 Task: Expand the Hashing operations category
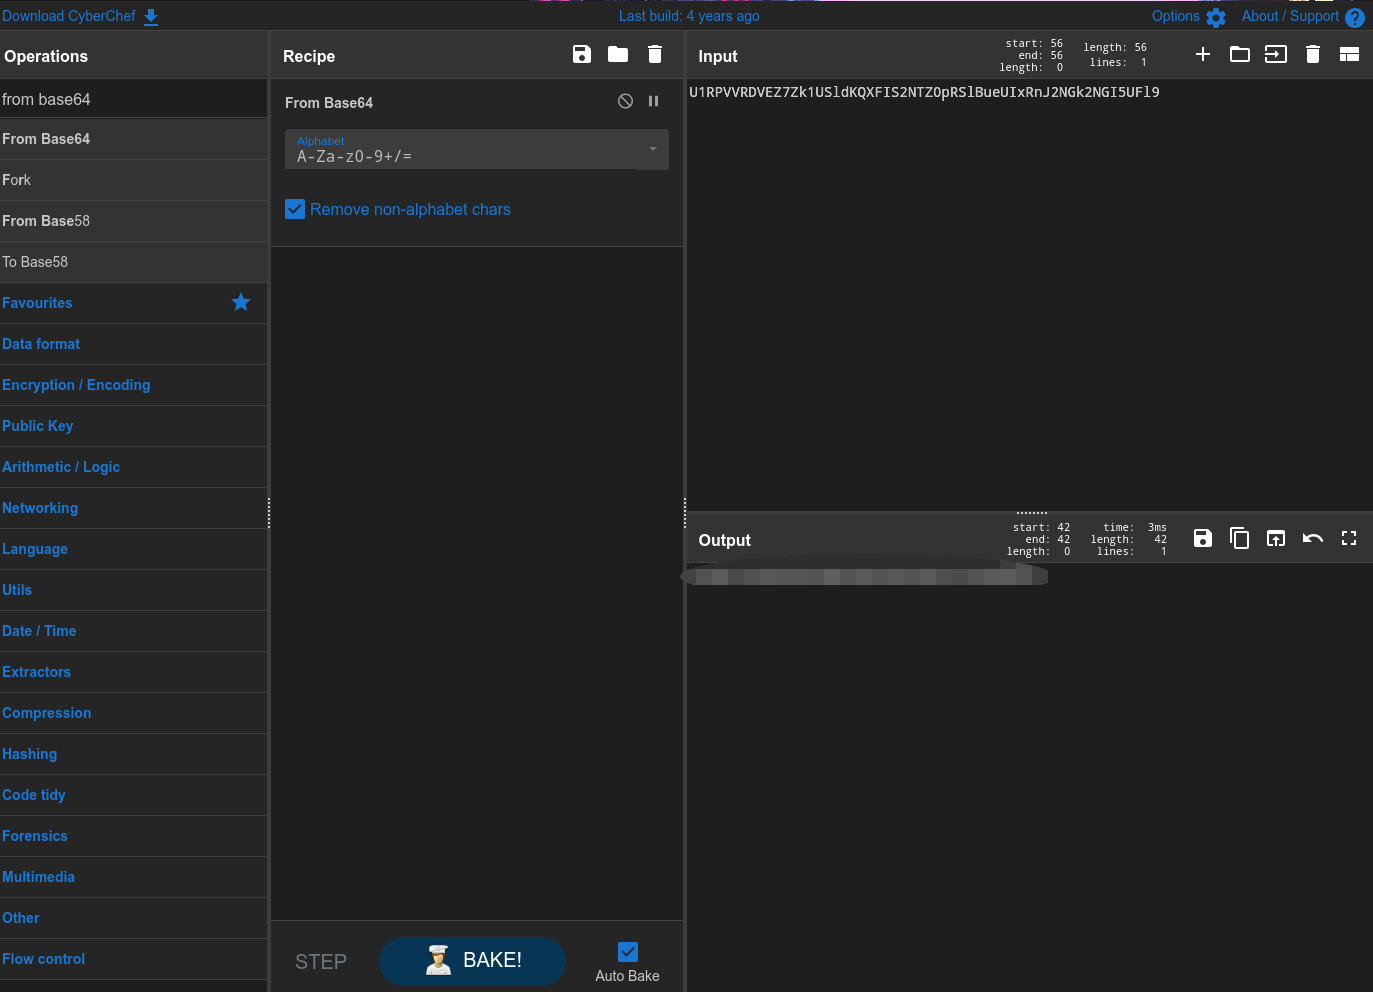(x=30, y=754)
